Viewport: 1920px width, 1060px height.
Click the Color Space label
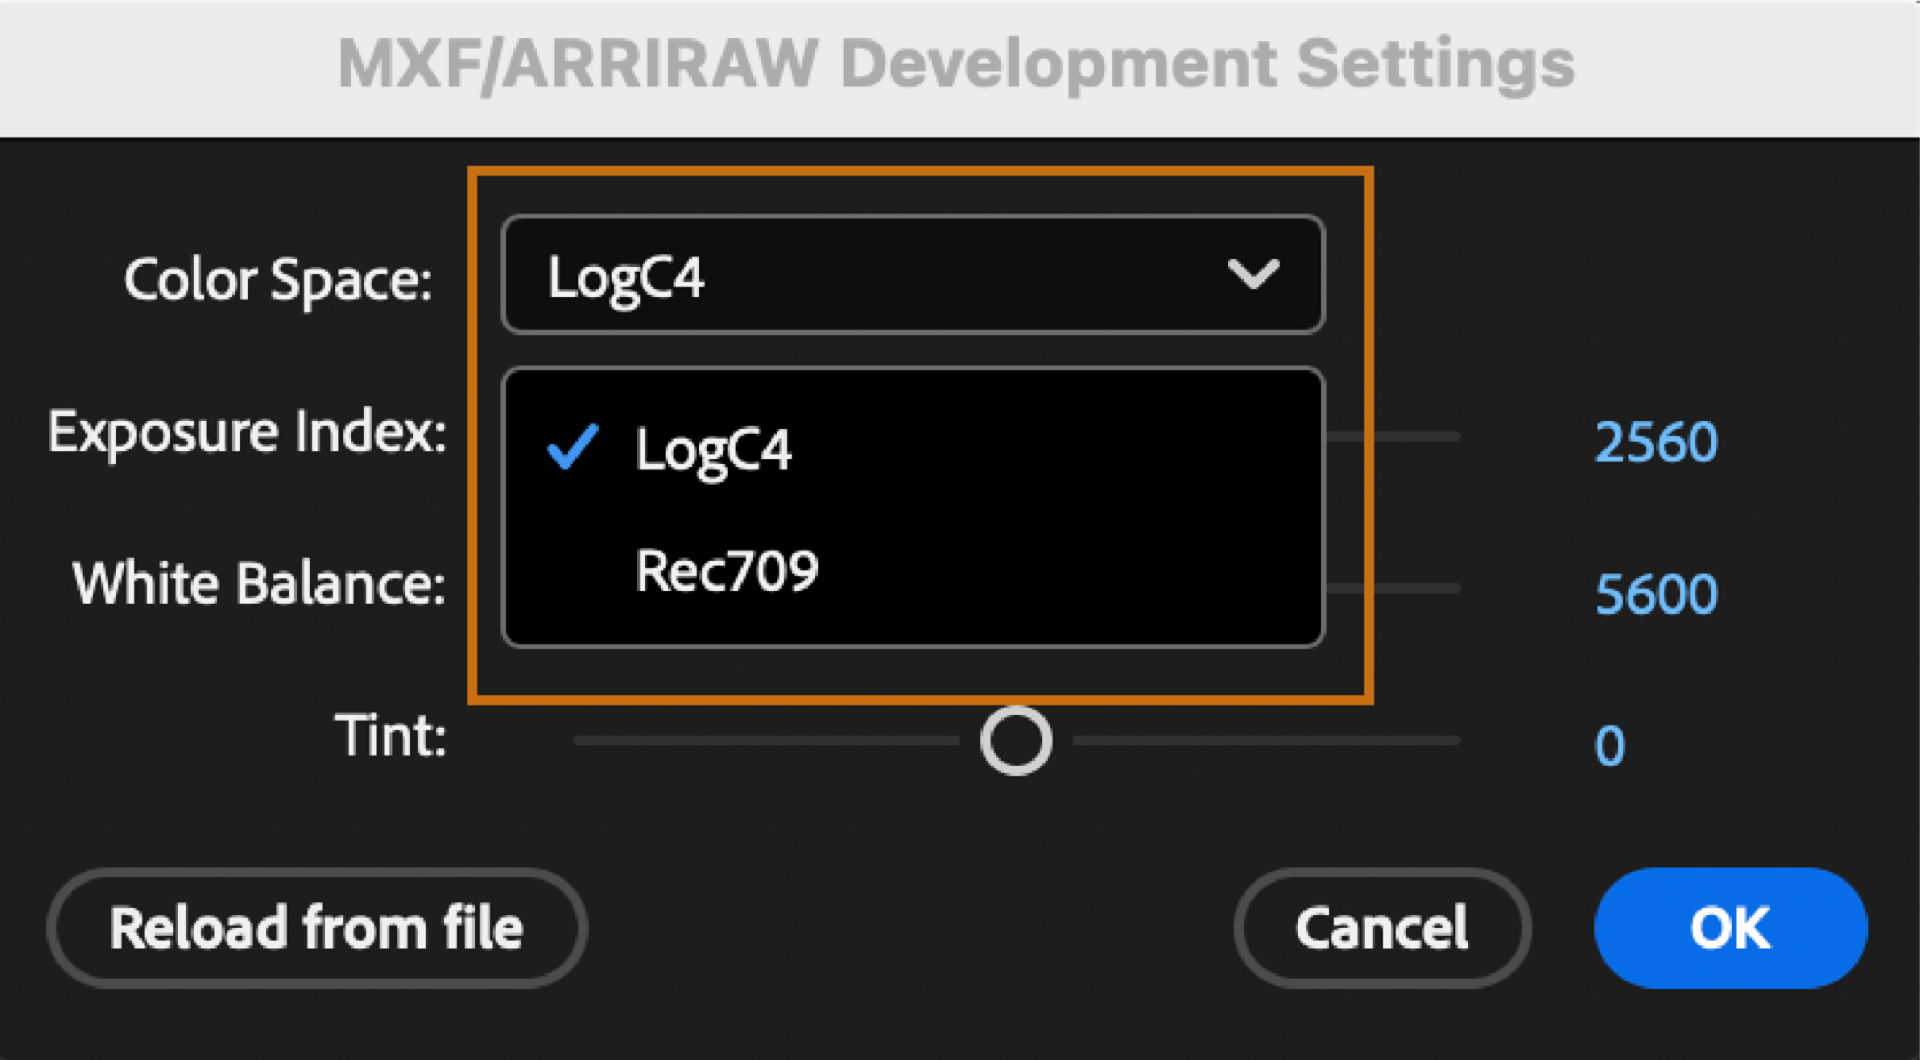(278, 280)
